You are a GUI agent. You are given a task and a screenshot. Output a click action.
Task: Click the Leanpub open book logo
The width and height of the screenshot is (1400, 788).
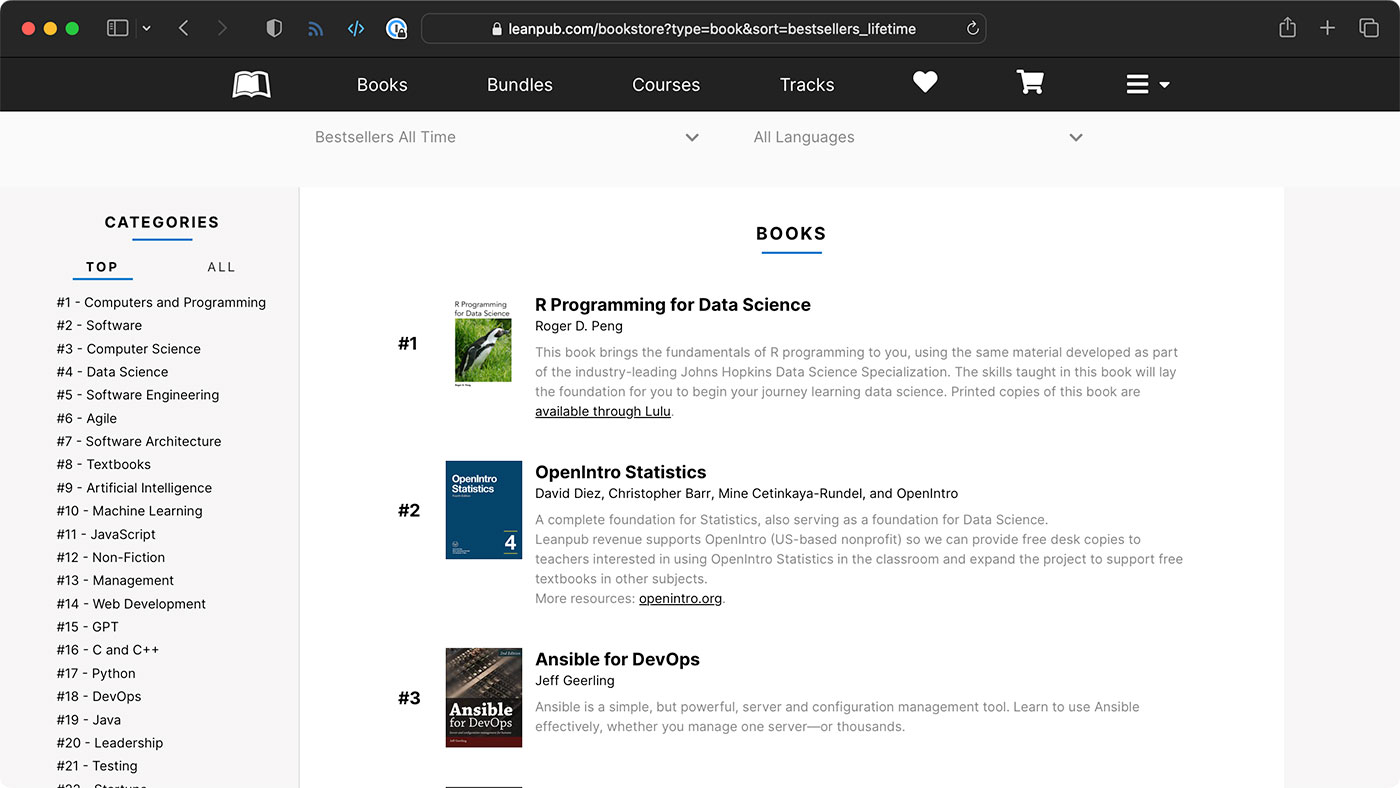pos(251,85)
